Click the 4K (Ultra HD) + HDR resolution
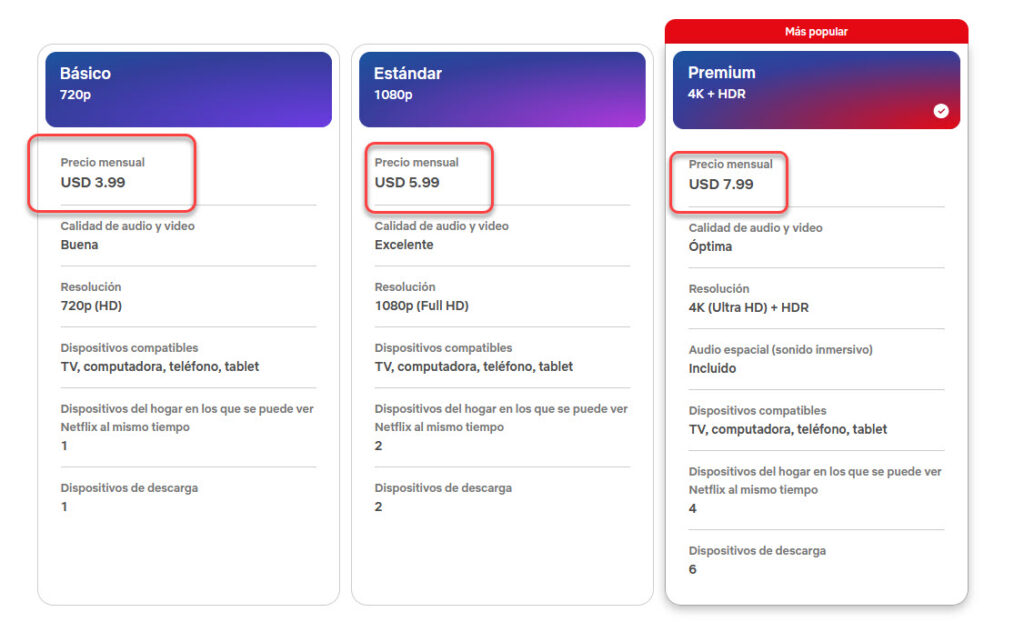 749,308
